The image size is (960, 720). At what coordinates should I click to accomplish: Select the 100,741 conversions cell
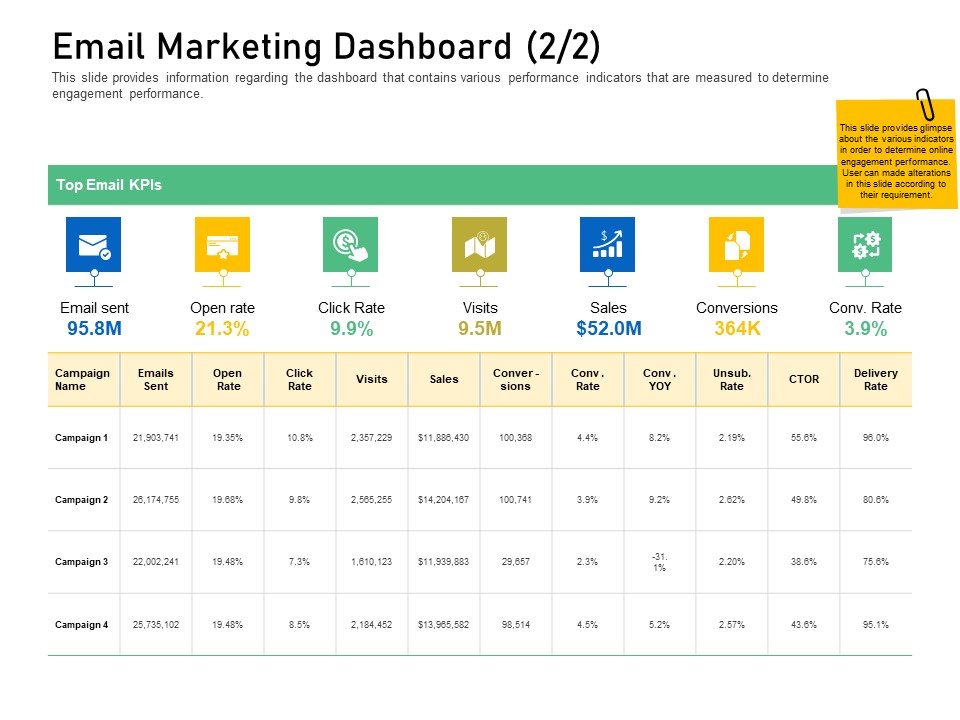click(x=516, y=500)
